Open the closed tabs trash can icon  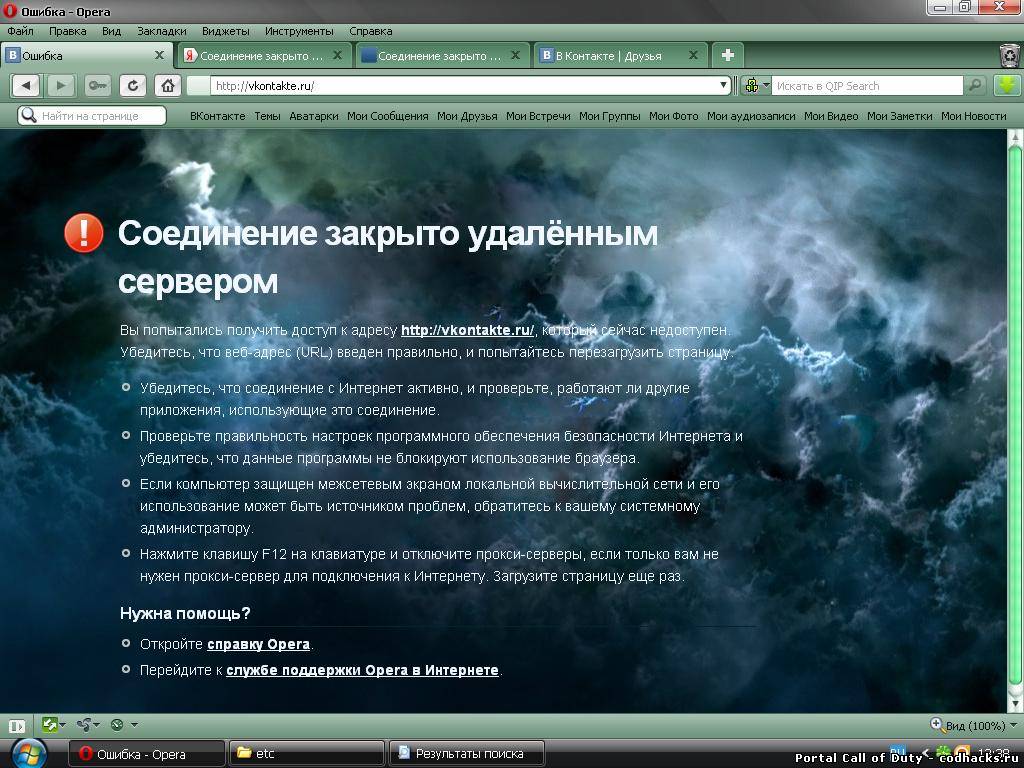[x=1010, y=56]
